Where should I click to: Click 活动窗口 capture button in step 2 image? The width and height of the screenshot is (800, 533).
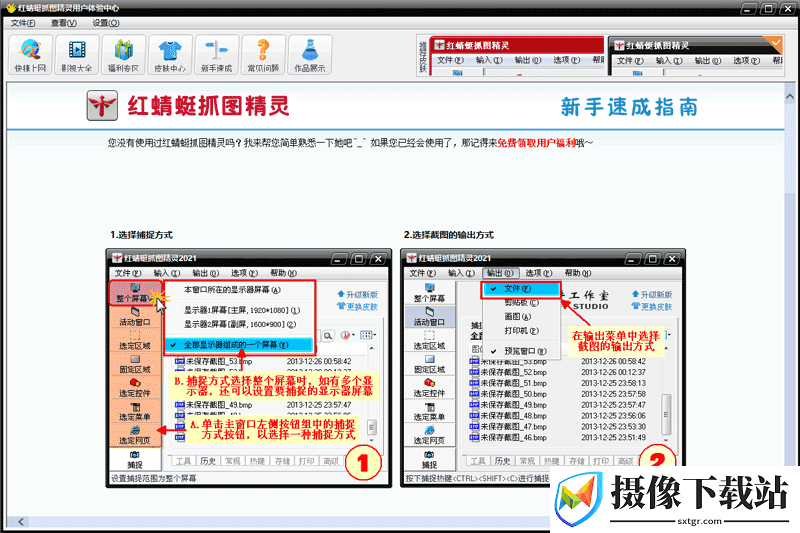tap(429, 316)
